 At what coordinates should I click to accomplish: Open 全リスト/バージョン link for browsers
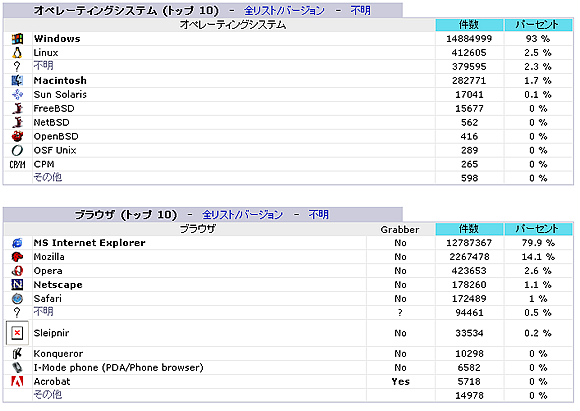pos(242,215)
